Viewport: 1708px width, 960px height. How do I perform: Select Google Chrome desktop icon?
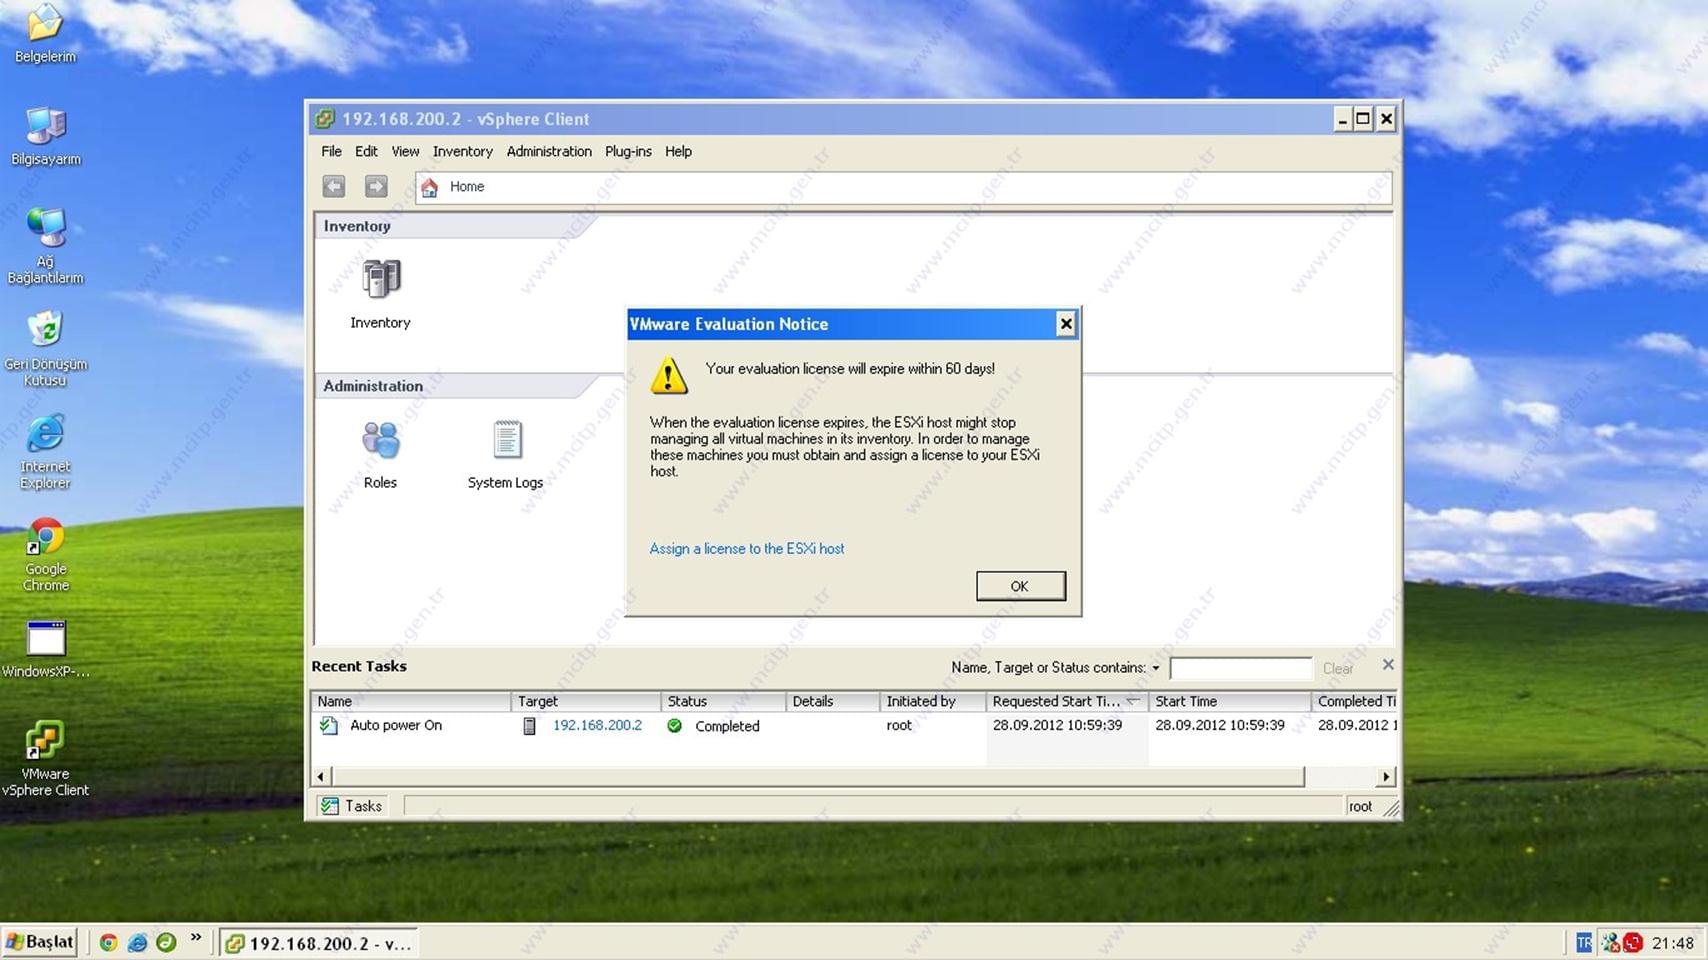(45, 537)
